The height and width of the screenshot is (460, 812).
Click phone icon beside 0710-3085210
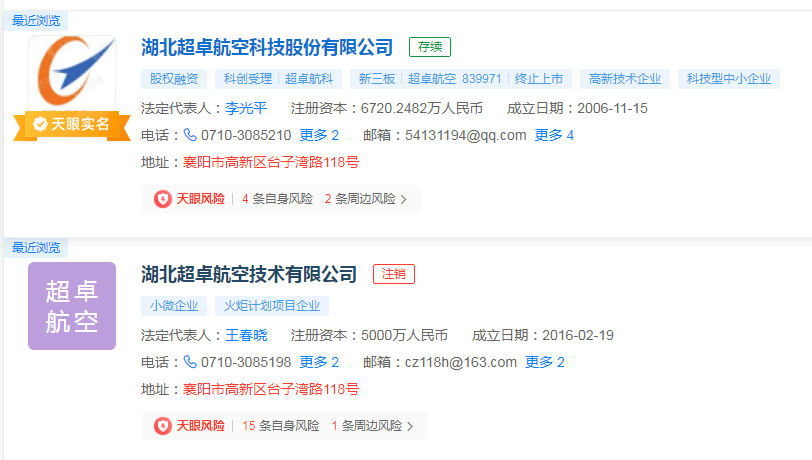point(190,135)
